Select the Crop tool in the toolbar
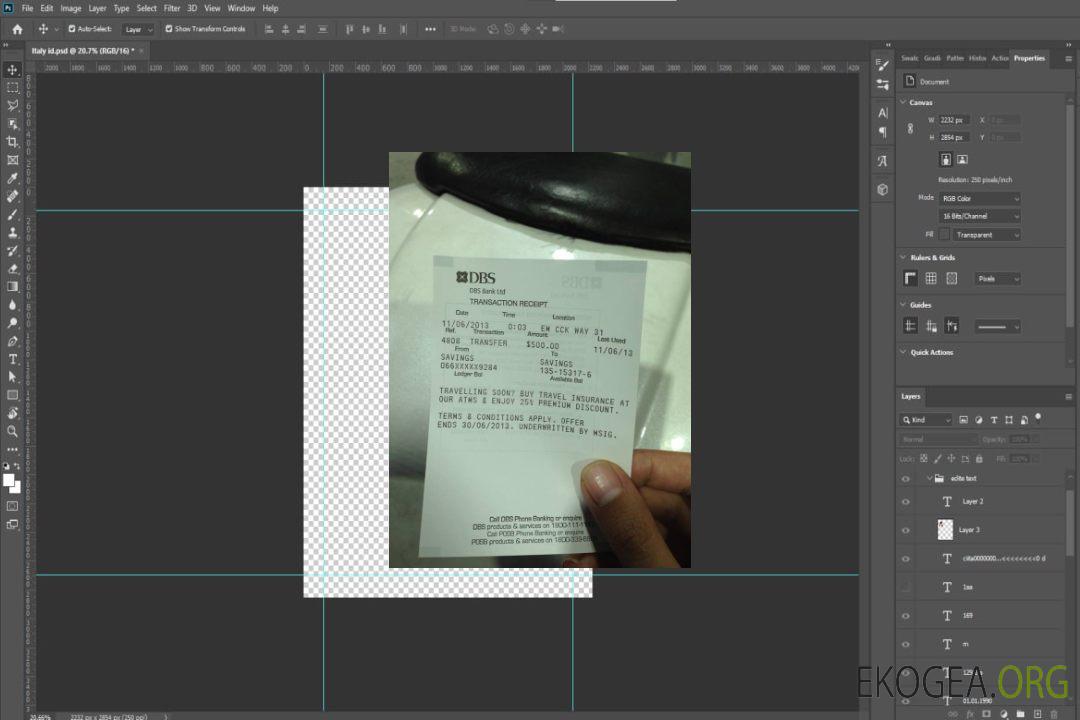The width and height of the screenshot is (1080, 720). (x=13, y=142)
